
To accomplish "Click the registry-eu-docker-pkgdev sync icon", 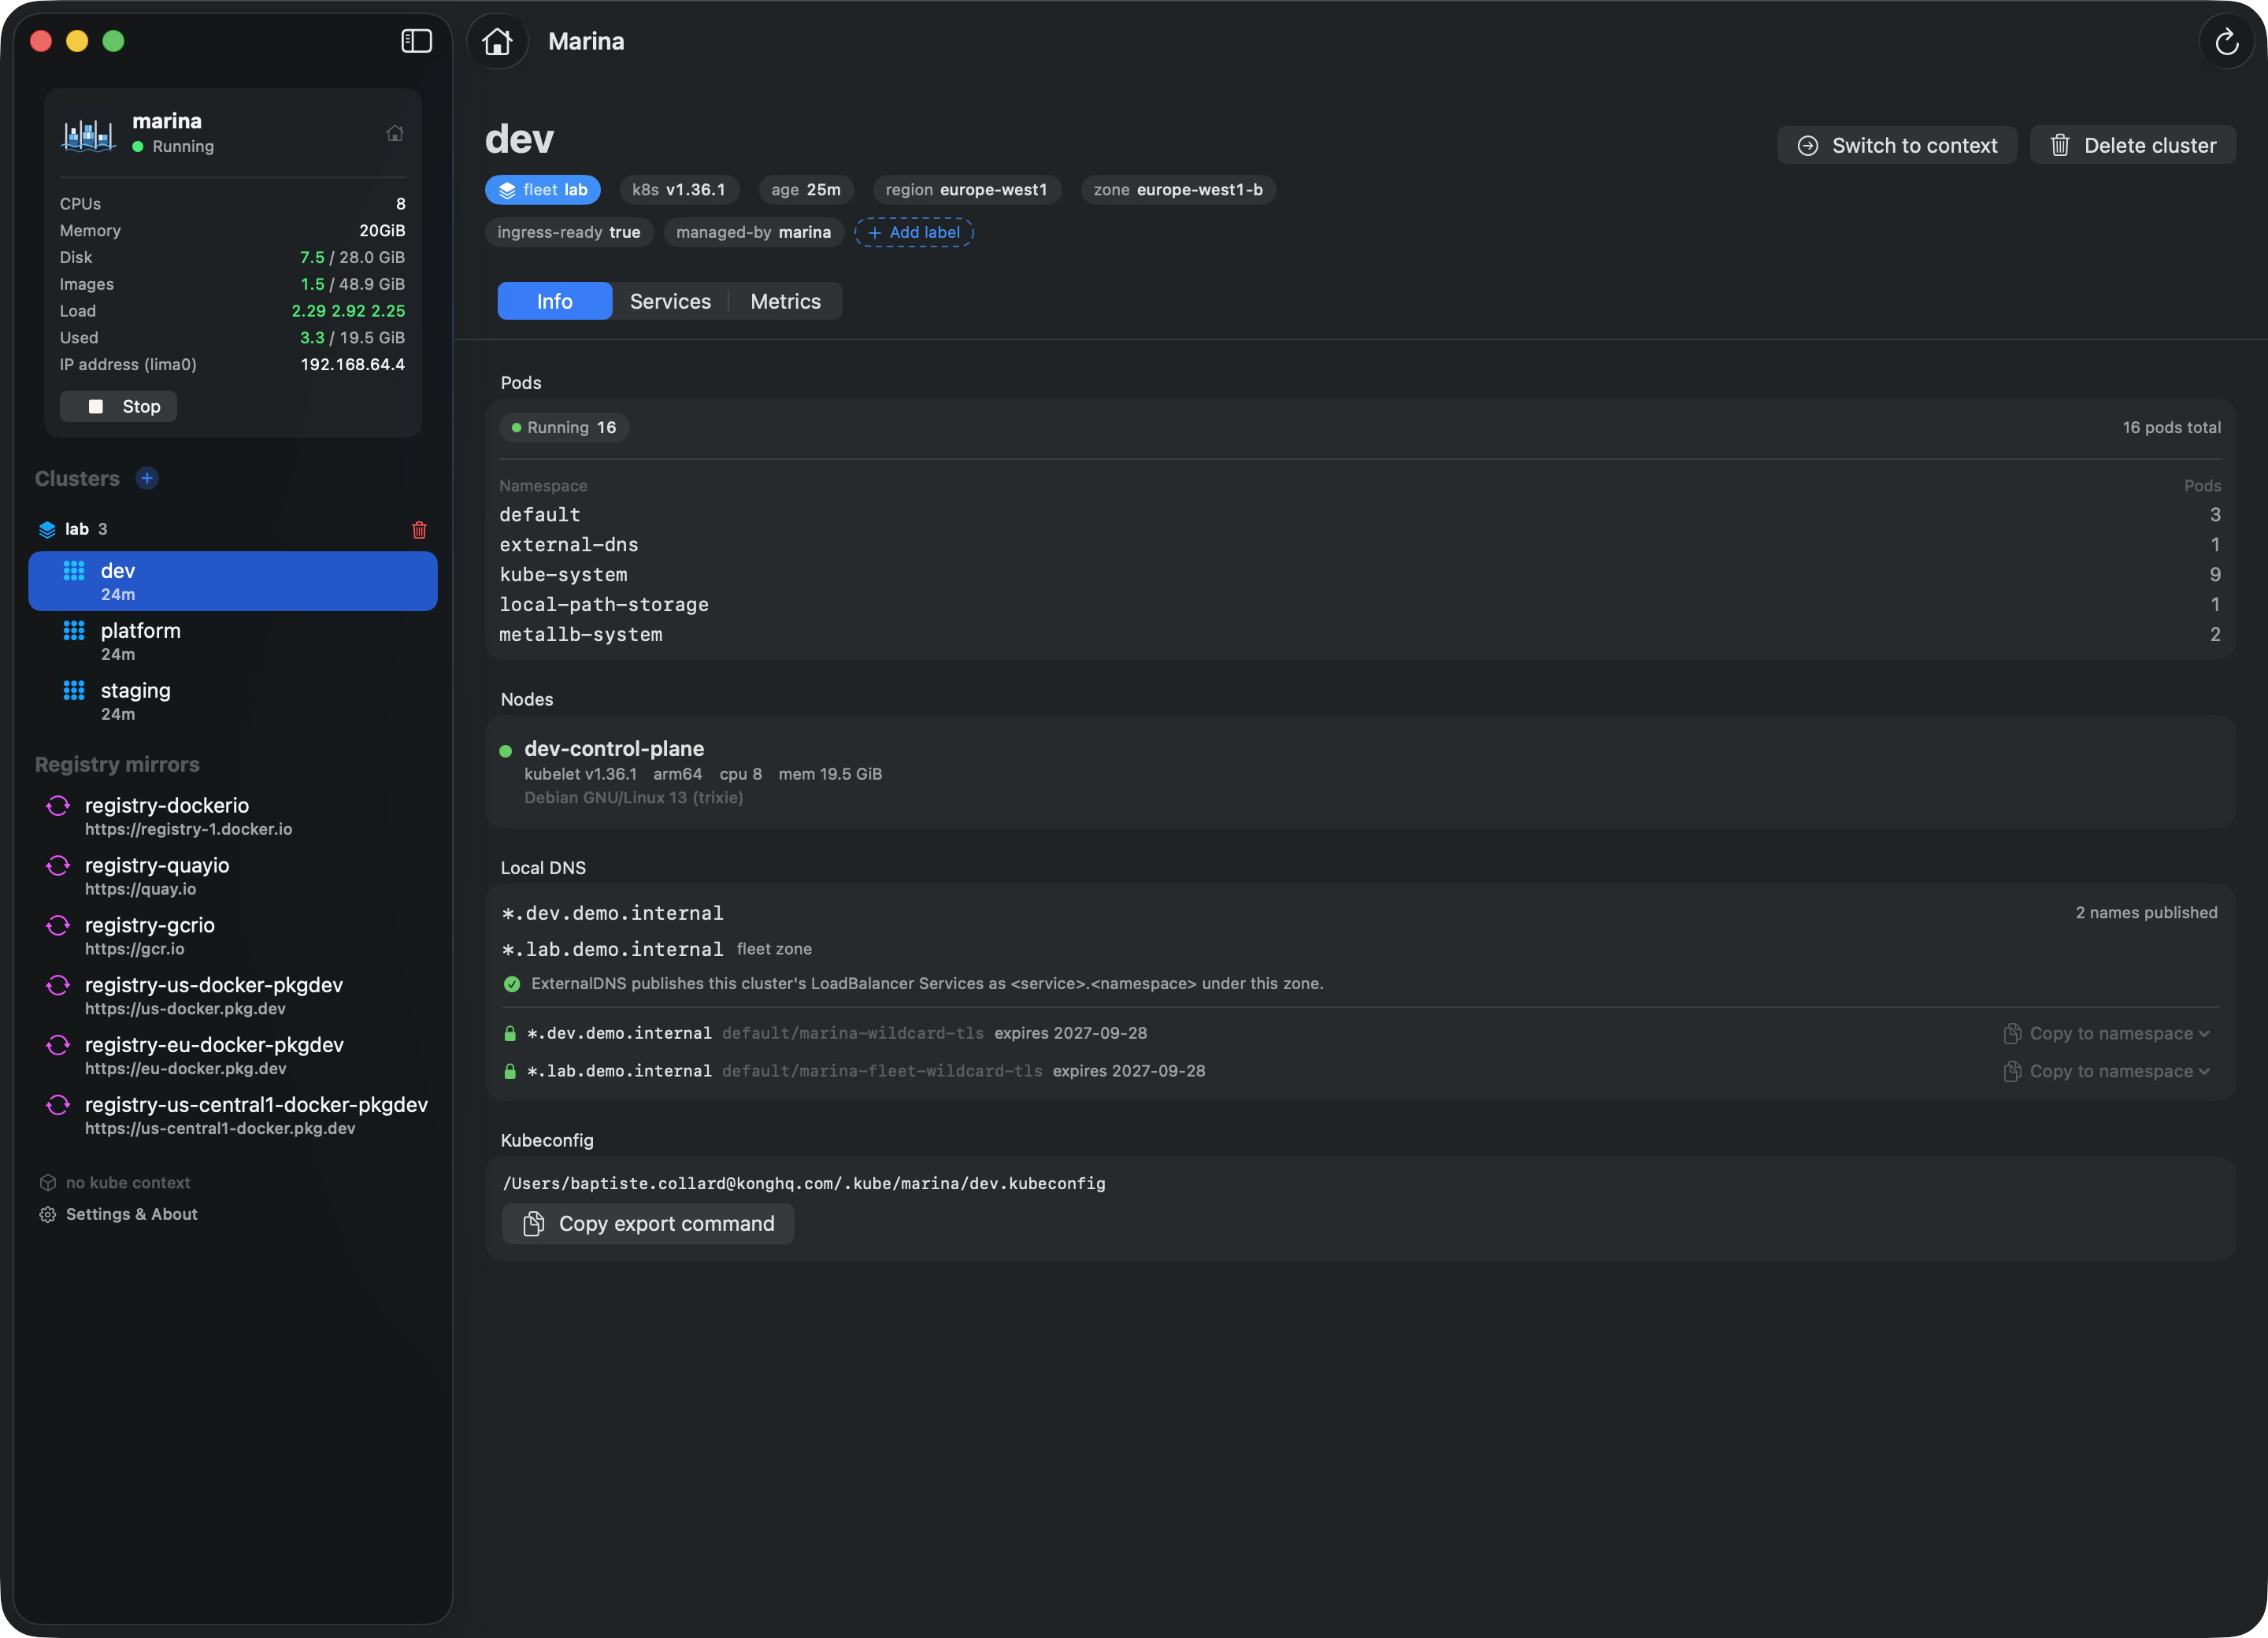I will coord(58,1046).
